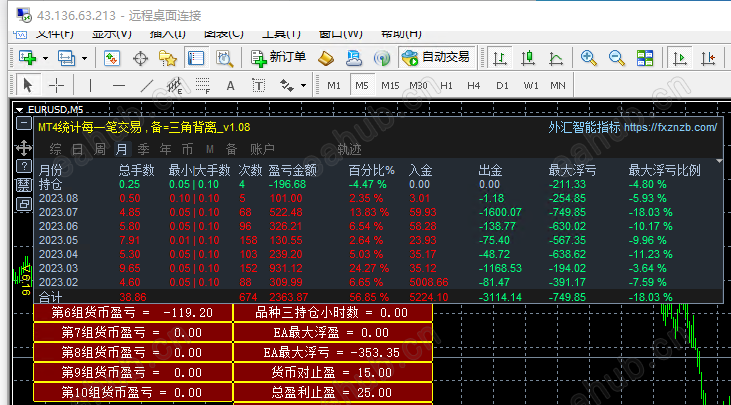Screen dimensions: 731x405
Task: Open the 季 quarterly tab
Action: (143, 149)
